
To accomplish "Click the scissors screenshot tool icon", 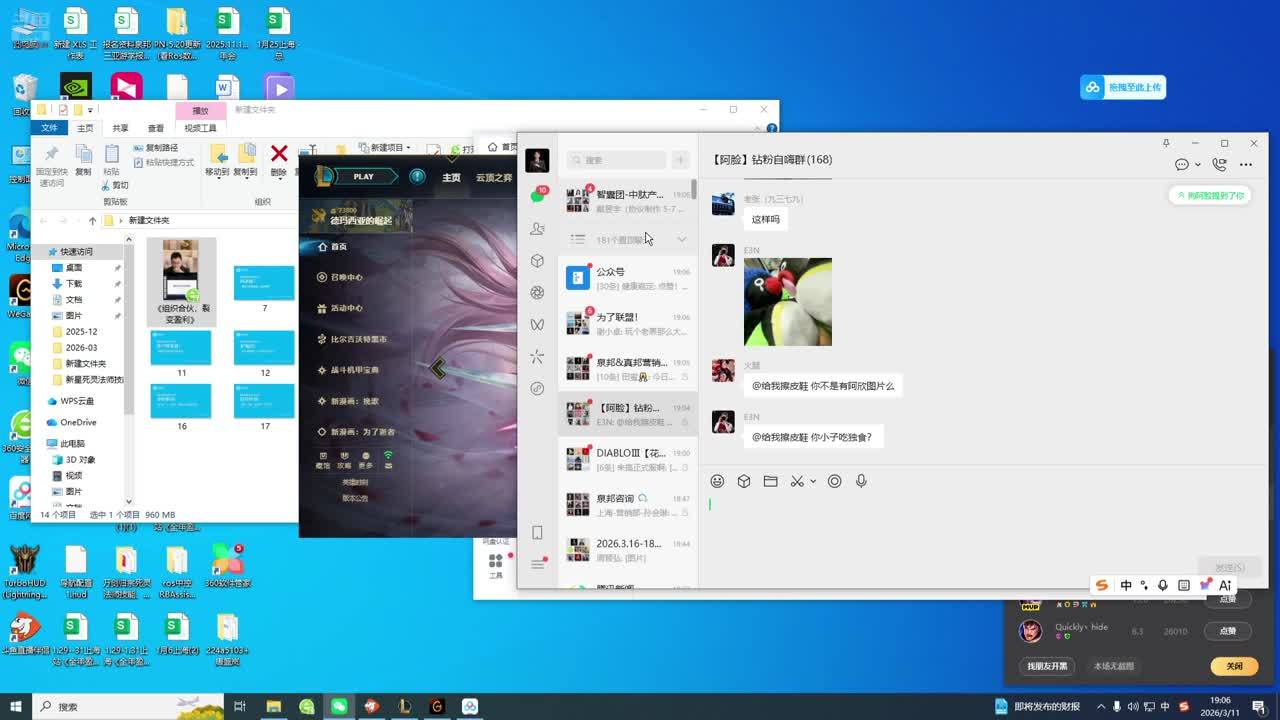I will [796, 481].
